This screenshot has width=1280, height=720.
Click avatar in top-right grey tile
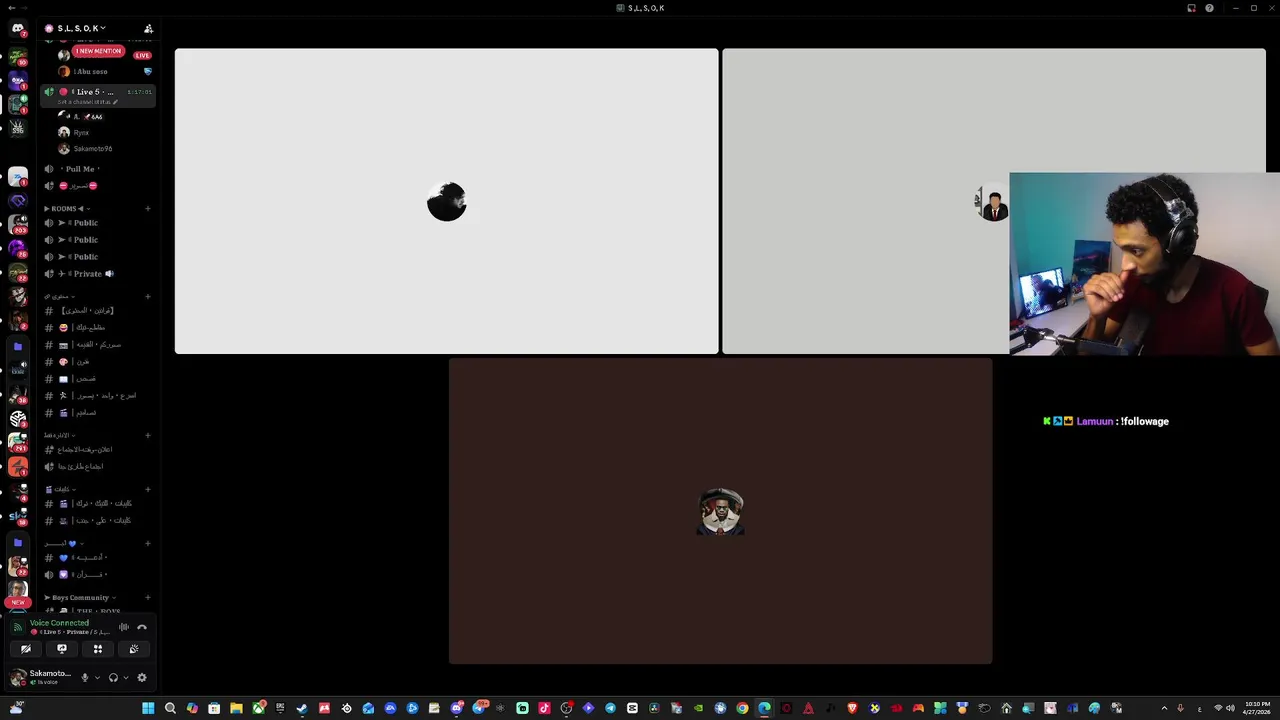[993, 203]
